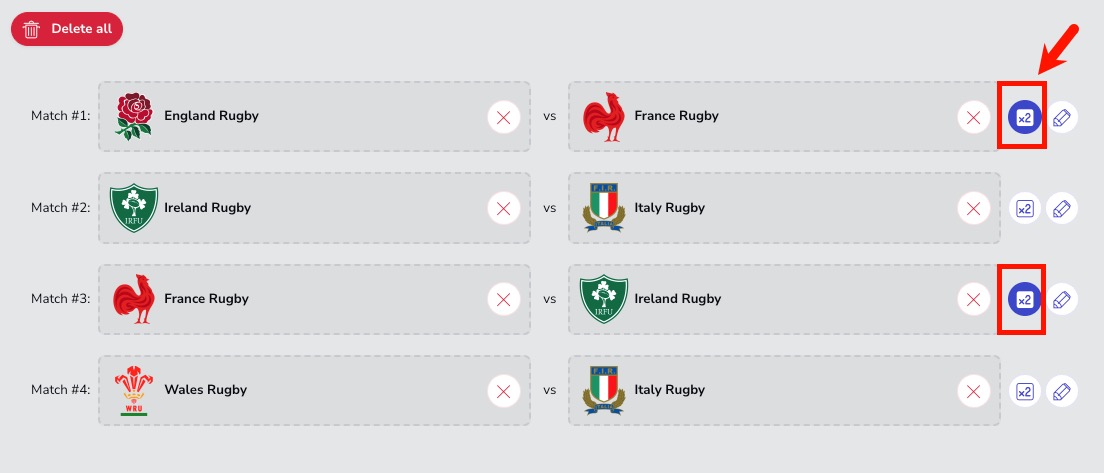Edit Match #3 using pencil icon

click(x=1062, y=299)
